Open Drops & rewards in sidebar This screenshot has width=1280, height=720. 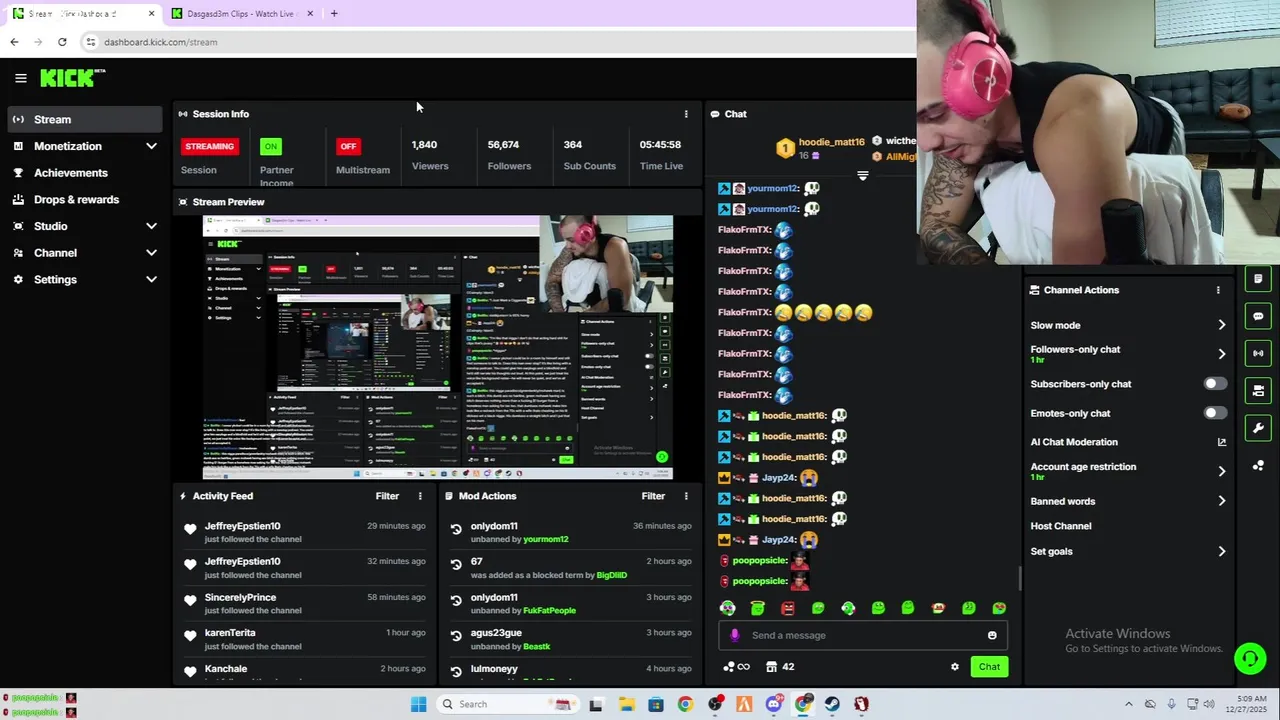pyautogui.click(x=85, y=200)
